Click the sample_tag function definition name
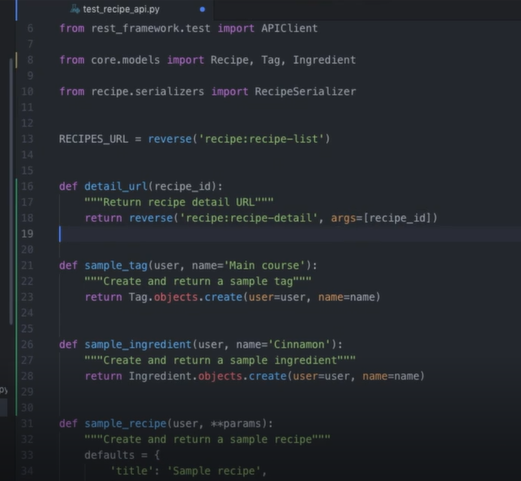Screen dimensions: 521x481 pyautogui.click(x=116, y=265)
